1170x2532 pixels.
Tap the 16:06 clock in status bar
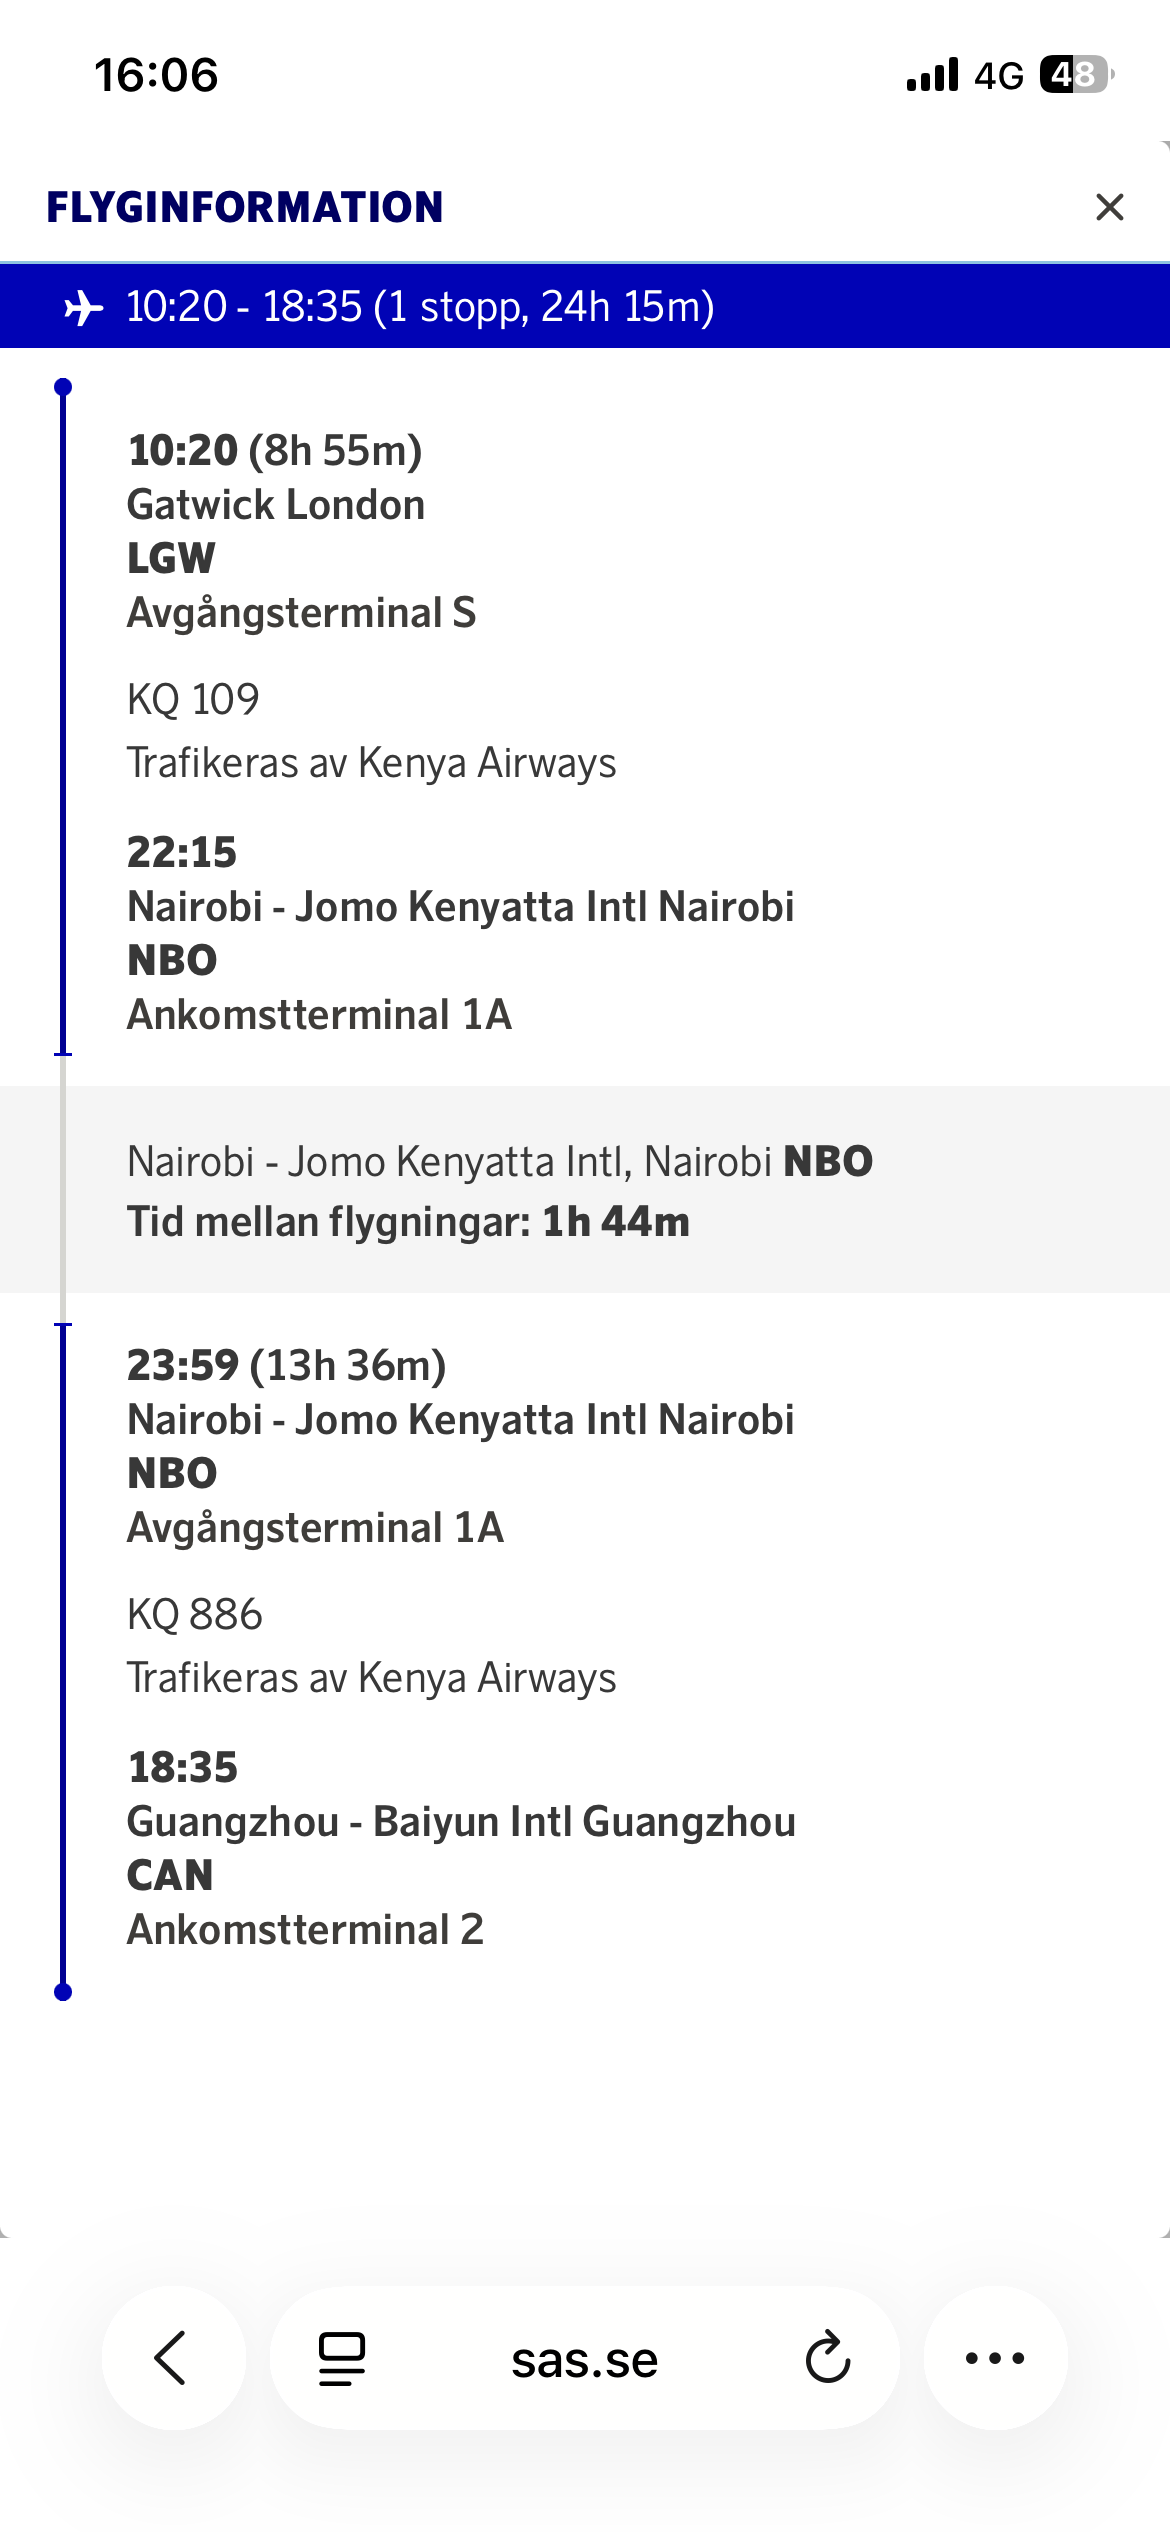click(x=156, y=75)
